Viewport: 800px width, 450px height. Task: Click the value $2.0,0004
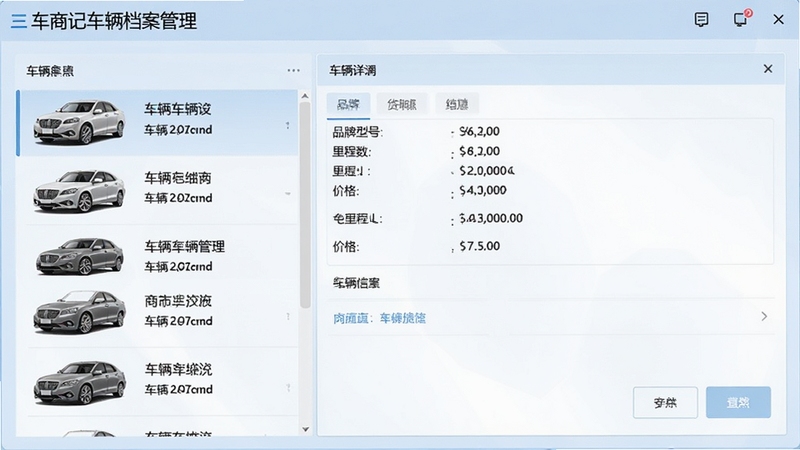(x=486, y=171)
